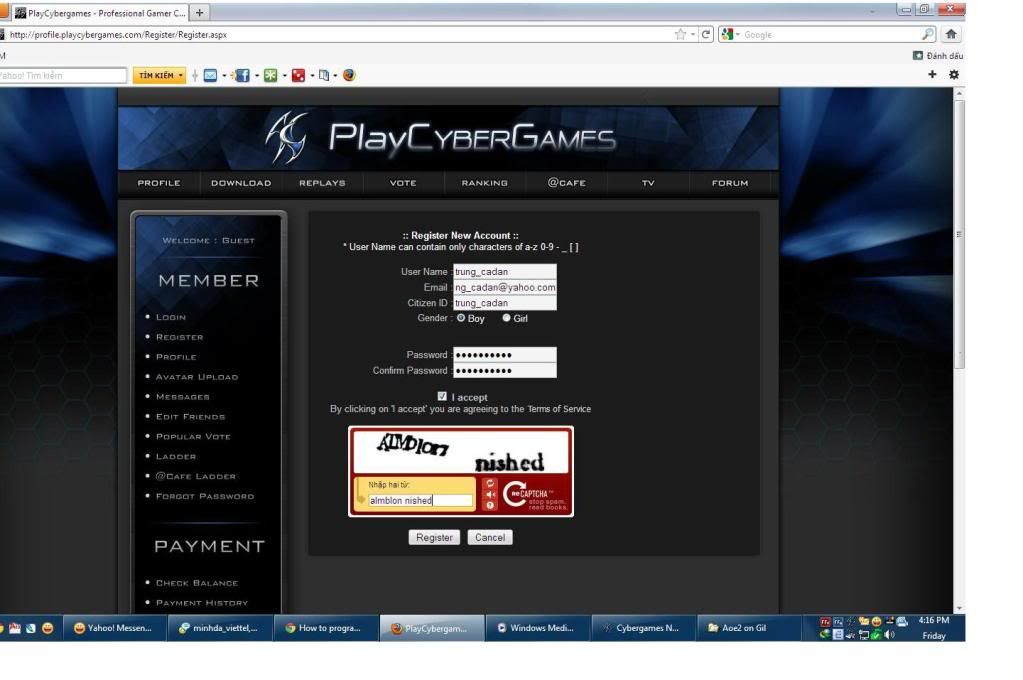Go to the Replays nav item
This screenshot has height=680, width=1023.
(x=322, y=183)
